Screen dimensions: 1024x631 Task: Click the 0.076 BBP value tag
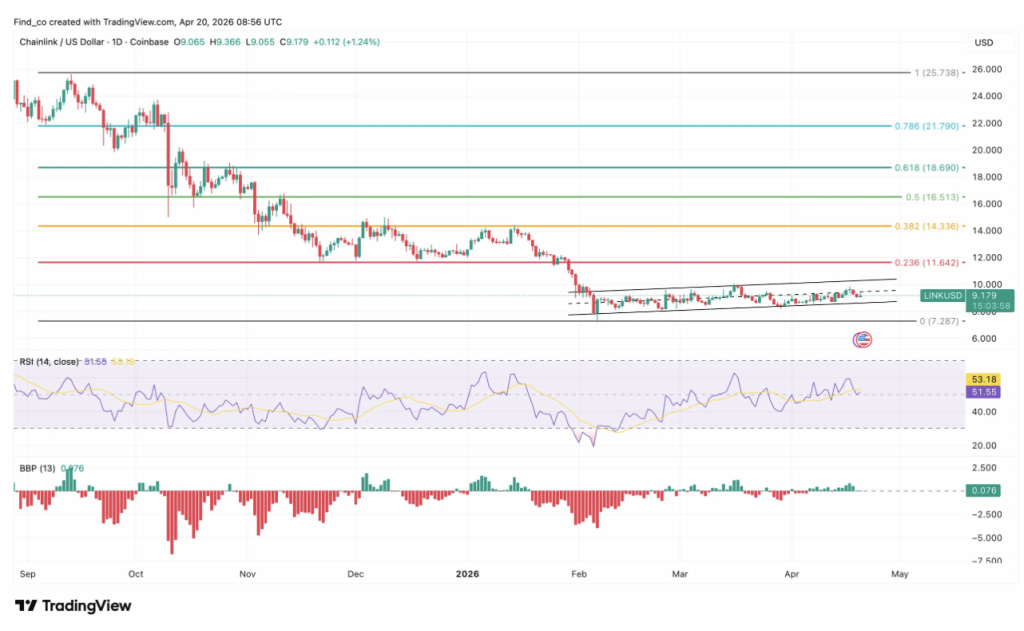[x=985, y=490]
